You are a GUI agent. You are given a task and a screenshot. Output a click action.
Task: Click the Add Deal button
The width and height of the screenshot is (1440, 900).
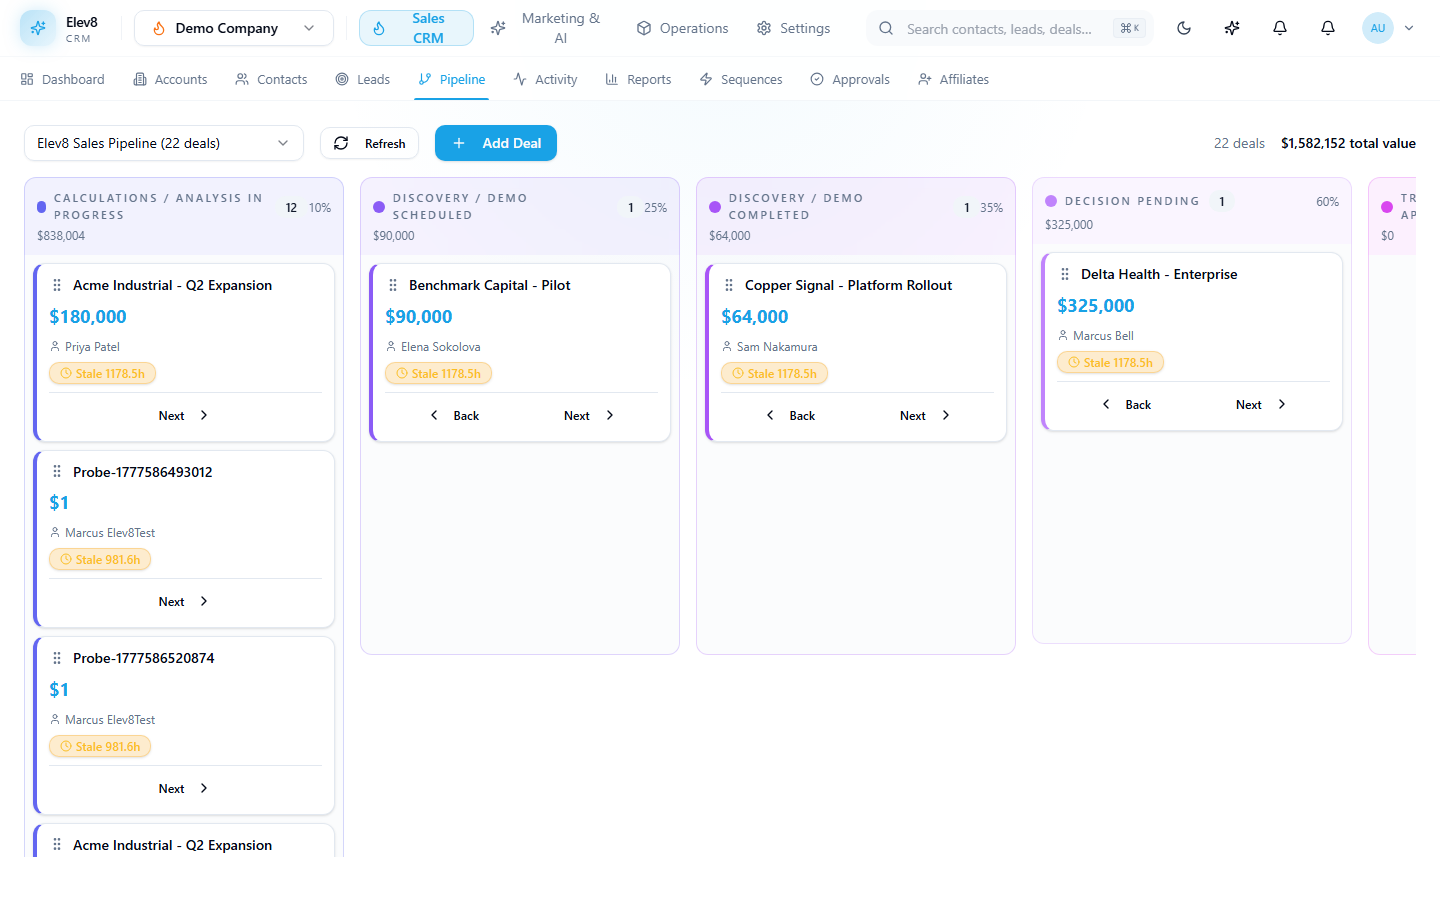pos(496,143)
